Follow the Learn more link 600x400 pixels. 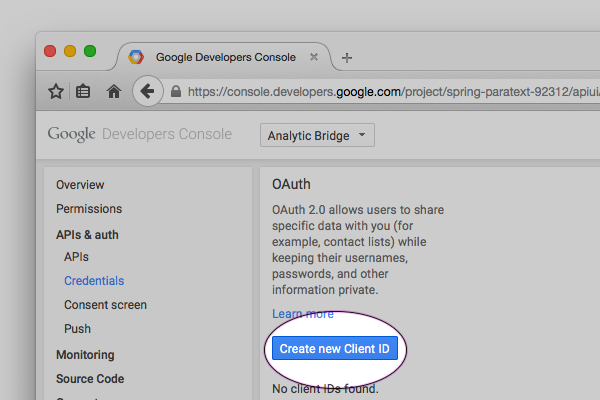tap(303, 314)
